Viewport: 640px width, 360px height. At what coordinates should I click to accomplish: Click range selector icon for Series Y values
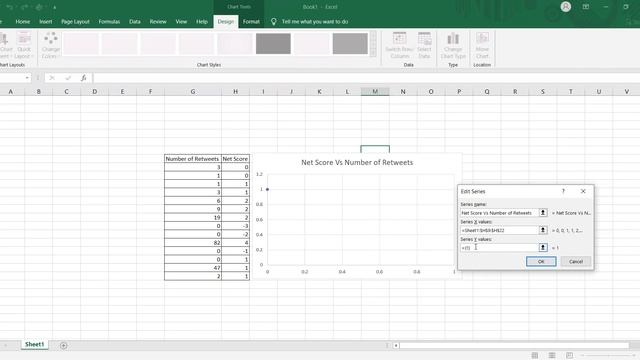coord(543,247)
